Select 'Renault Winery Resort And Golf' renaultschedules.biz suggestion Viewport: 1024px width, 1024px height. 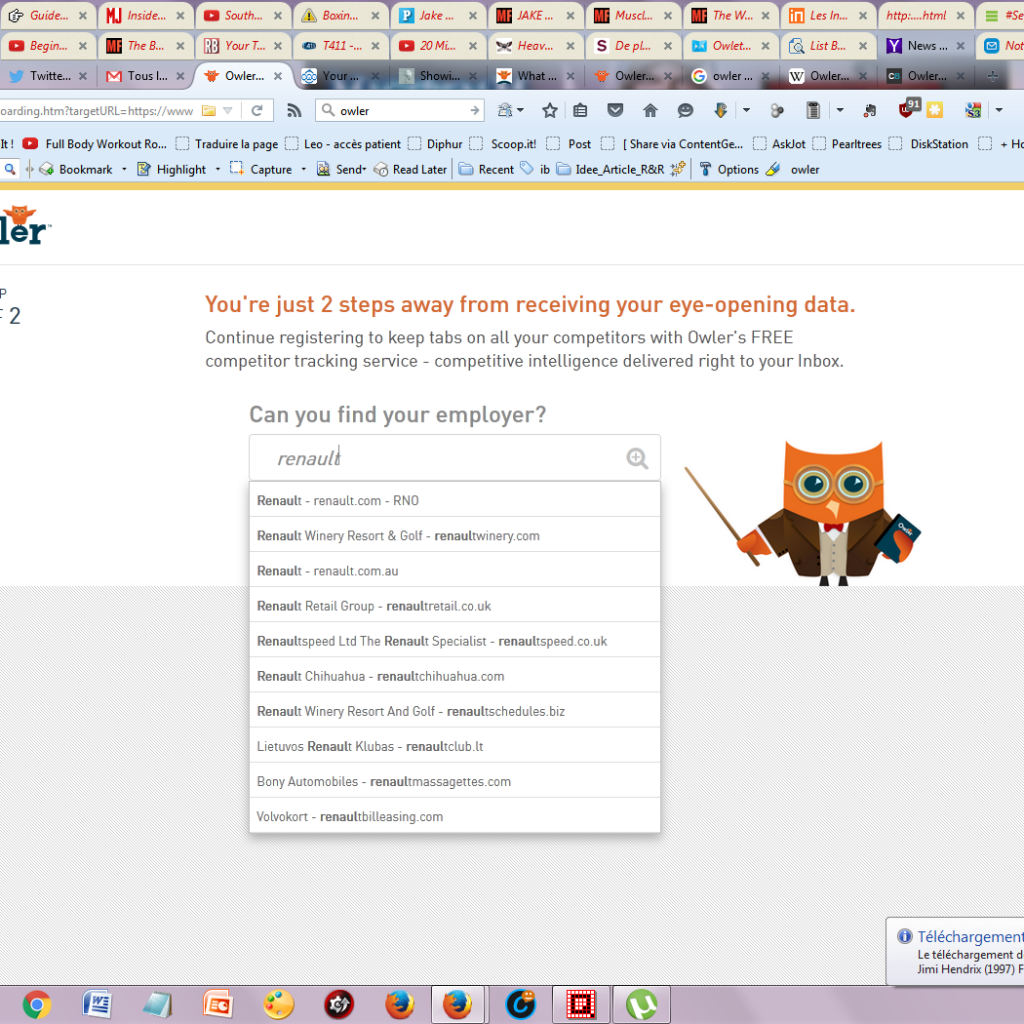[x=455, y=711]
